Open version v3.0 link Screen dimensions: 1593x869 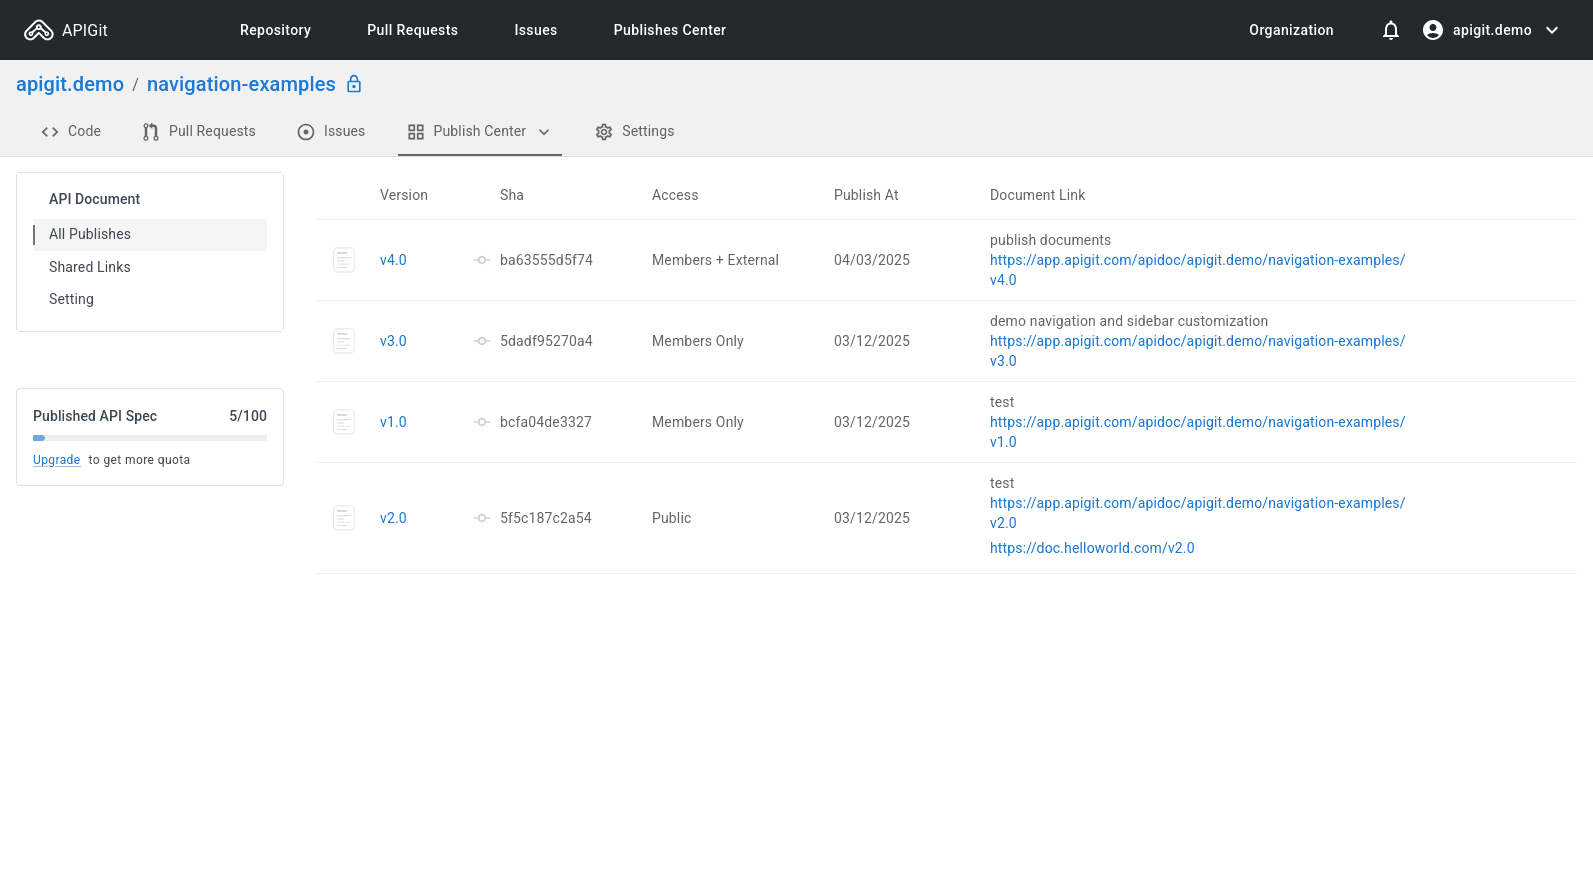pyautogui.click(x=393, y=341)
